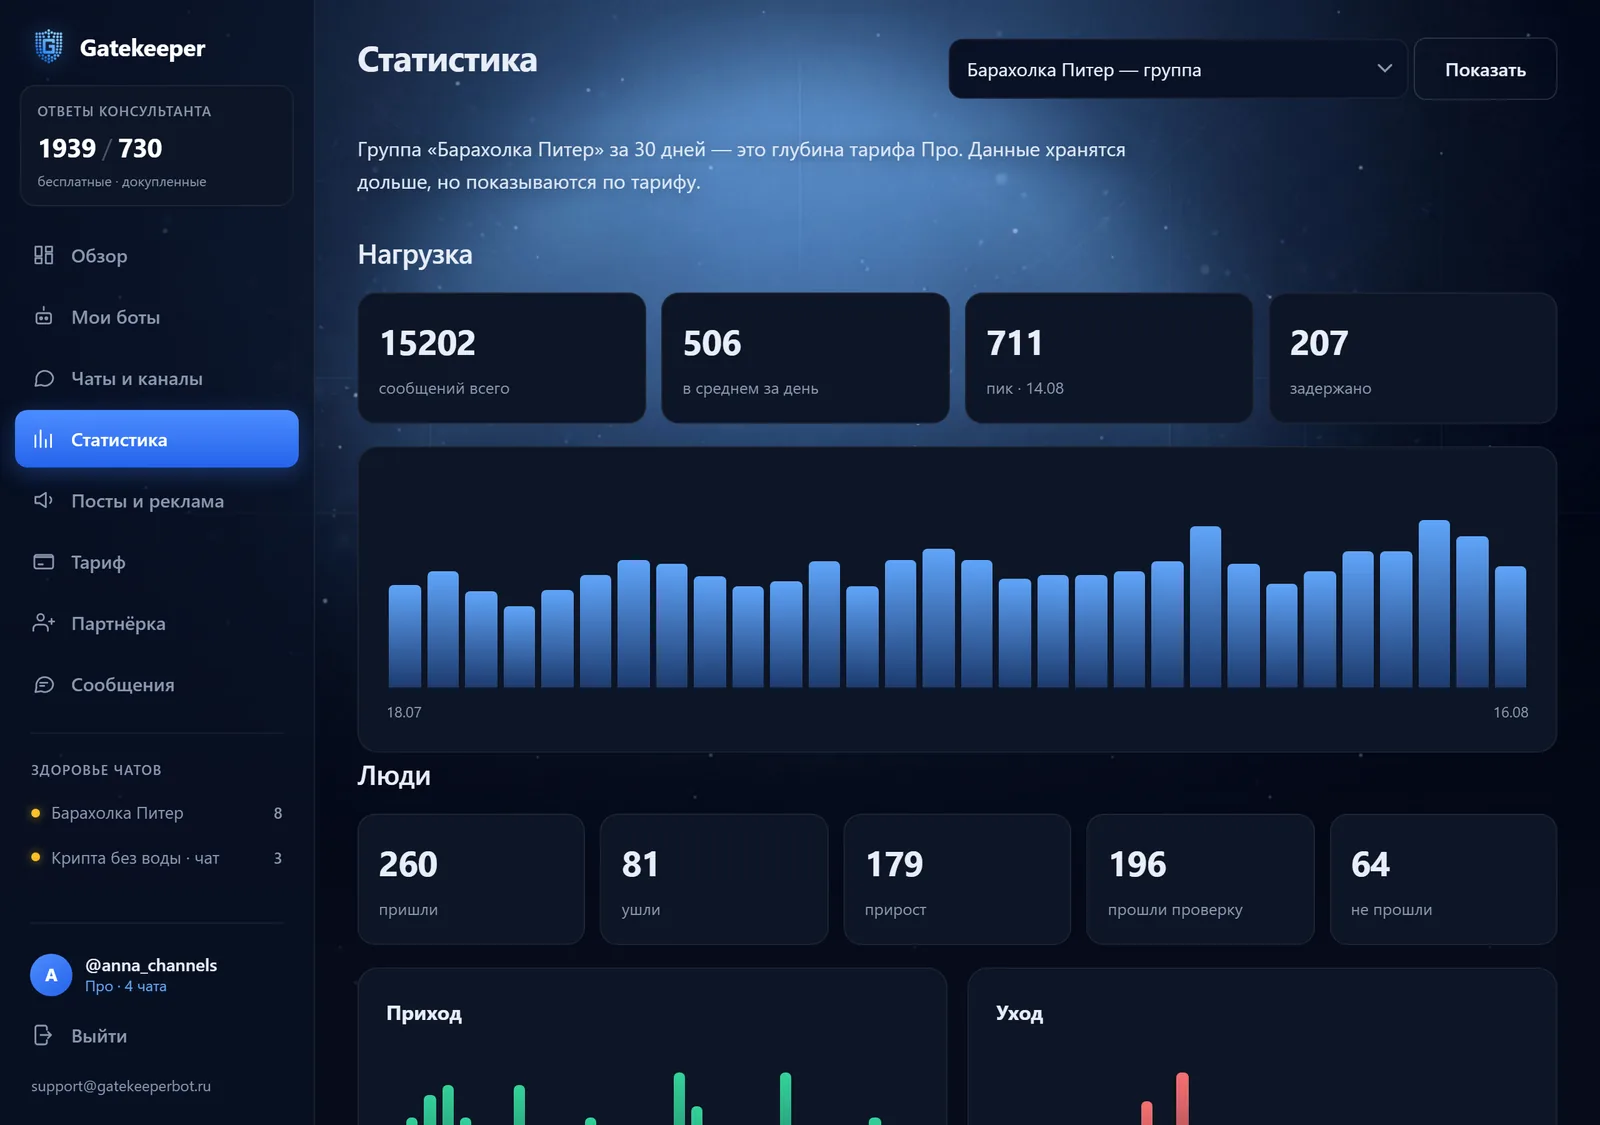1600x1125 pixels.
Task: Click the last bar above 16.08 in the load chart
Action: point(1510,627)
